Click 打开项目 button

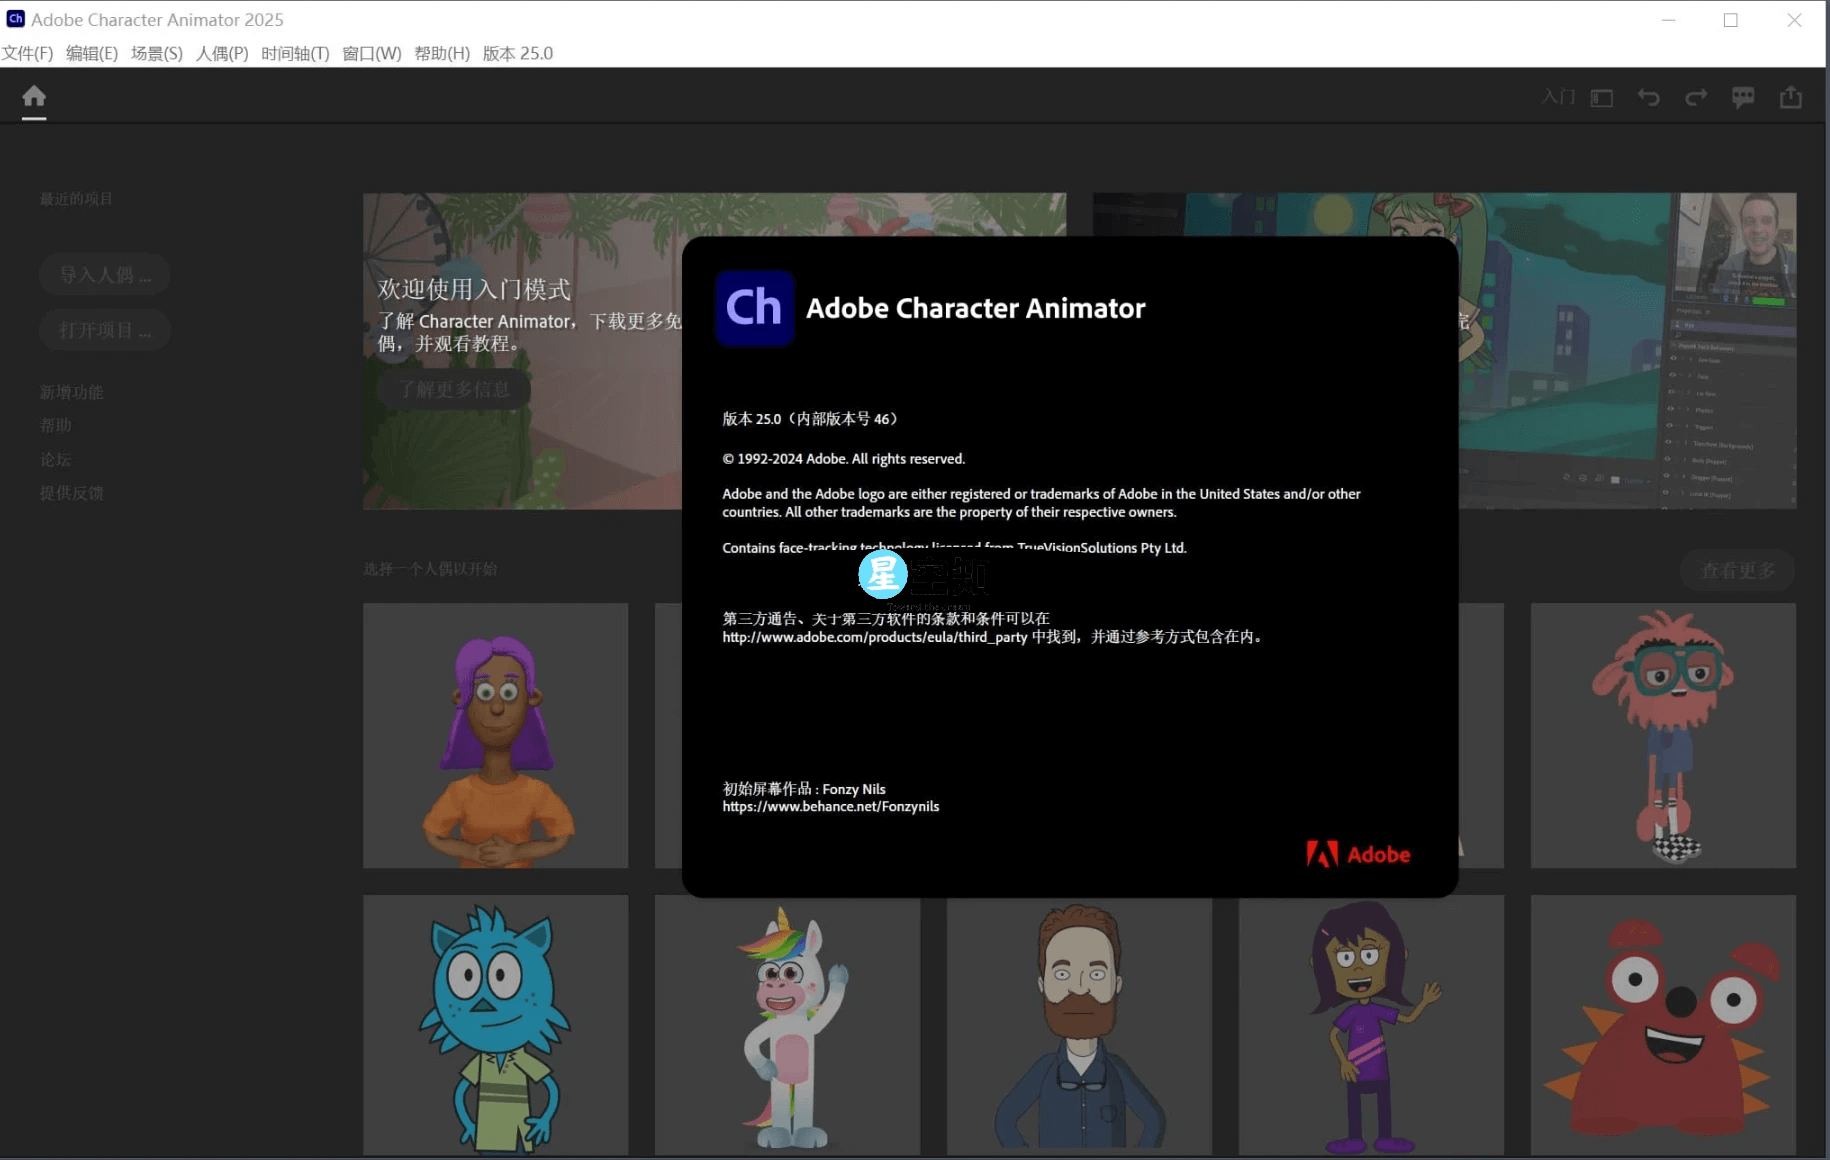104,330
